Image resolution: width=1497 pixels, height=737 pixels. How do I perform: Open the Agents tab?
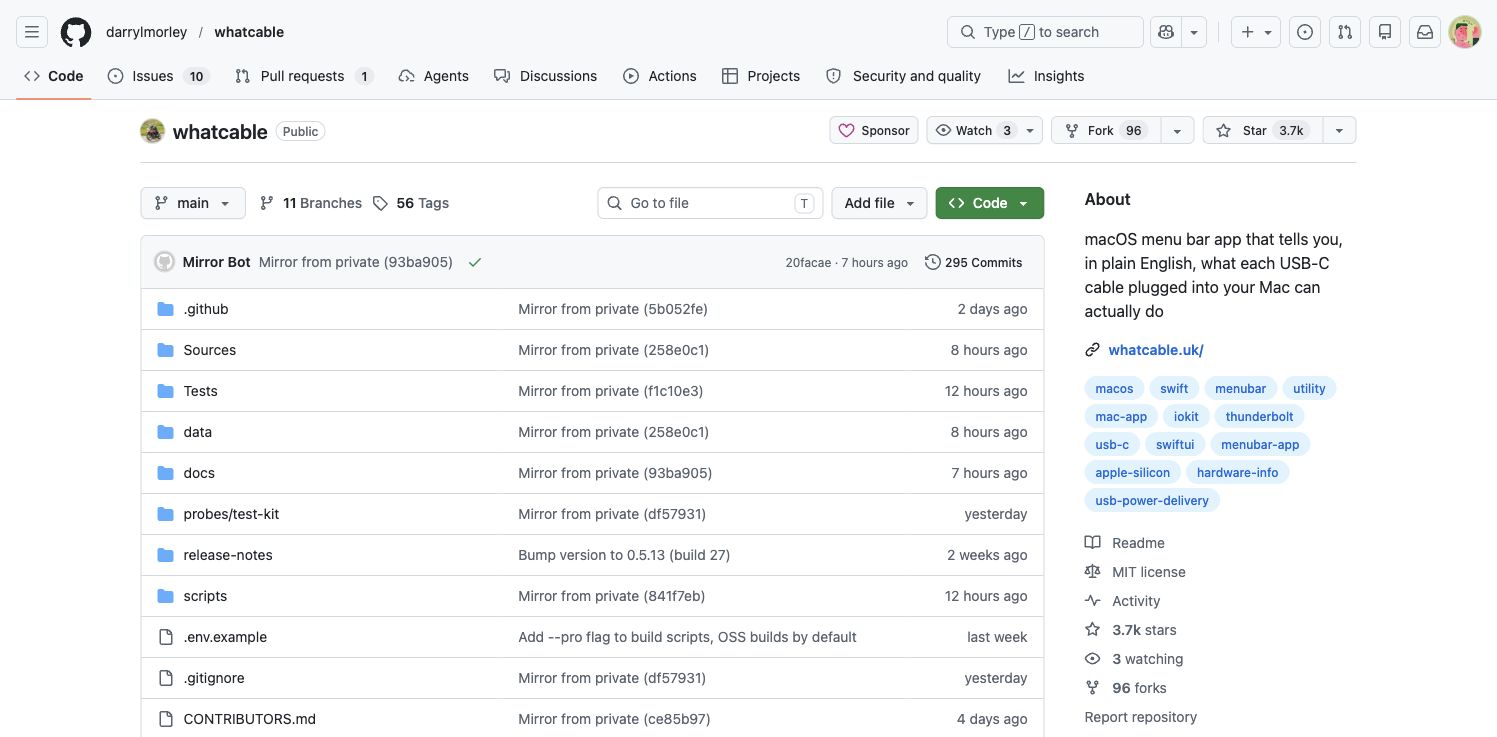pyautogui.click(x=433, y=76)
